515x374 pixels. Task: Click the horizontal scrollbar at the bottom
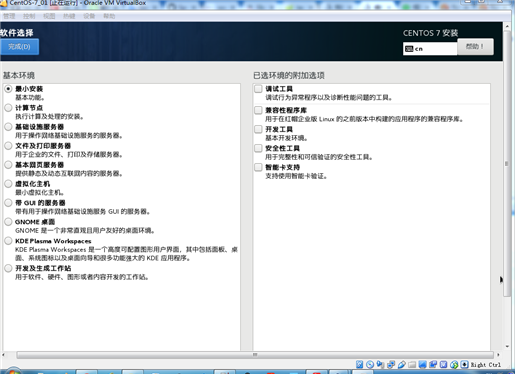coord(255,355)
